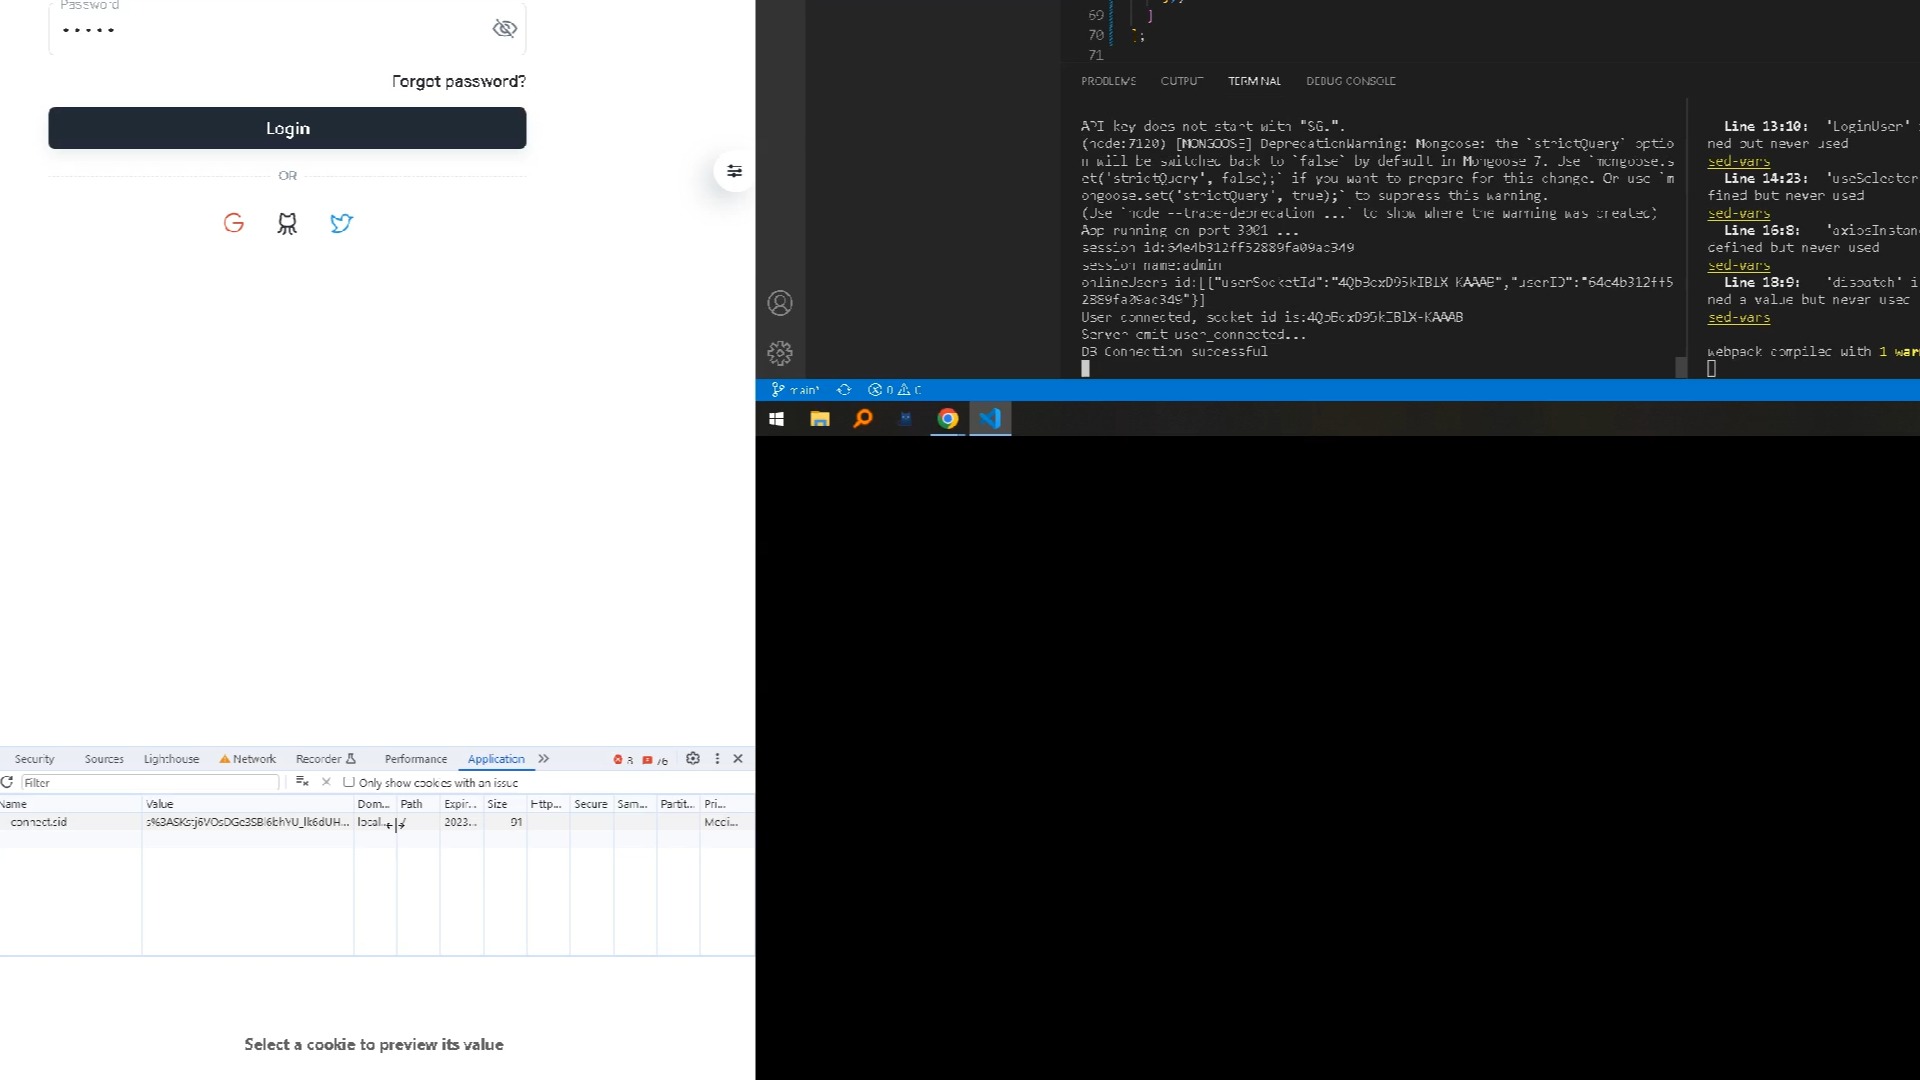Sign in with the GitHub icon

pyautogui.click(x=287, y=223)
